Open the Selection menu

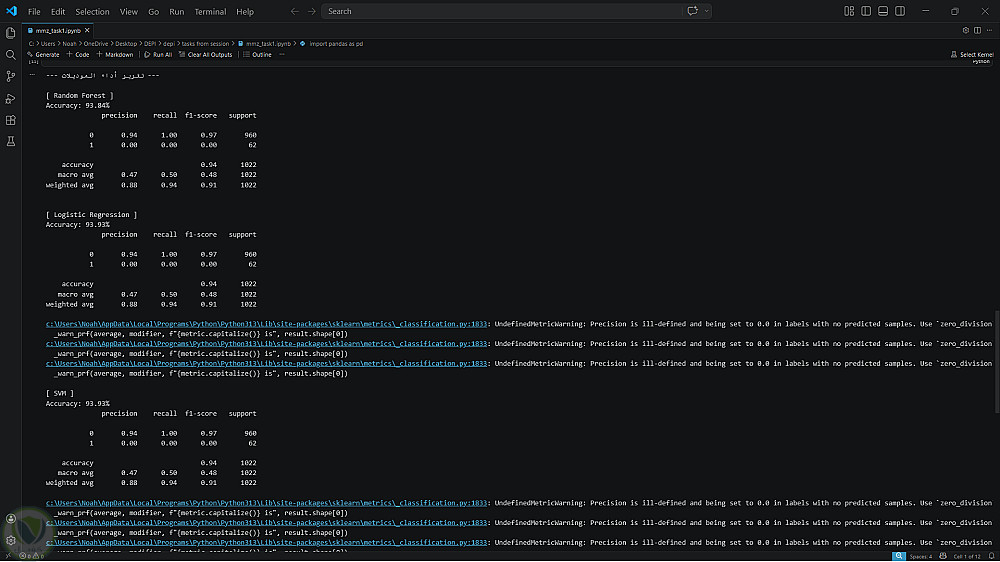92,11
